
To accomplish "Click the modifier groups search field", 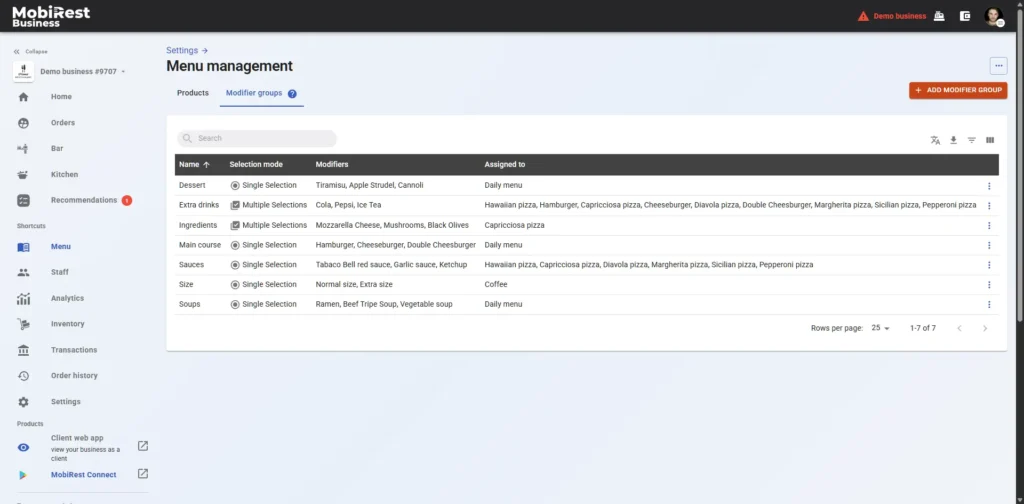I will coord(257,139).
